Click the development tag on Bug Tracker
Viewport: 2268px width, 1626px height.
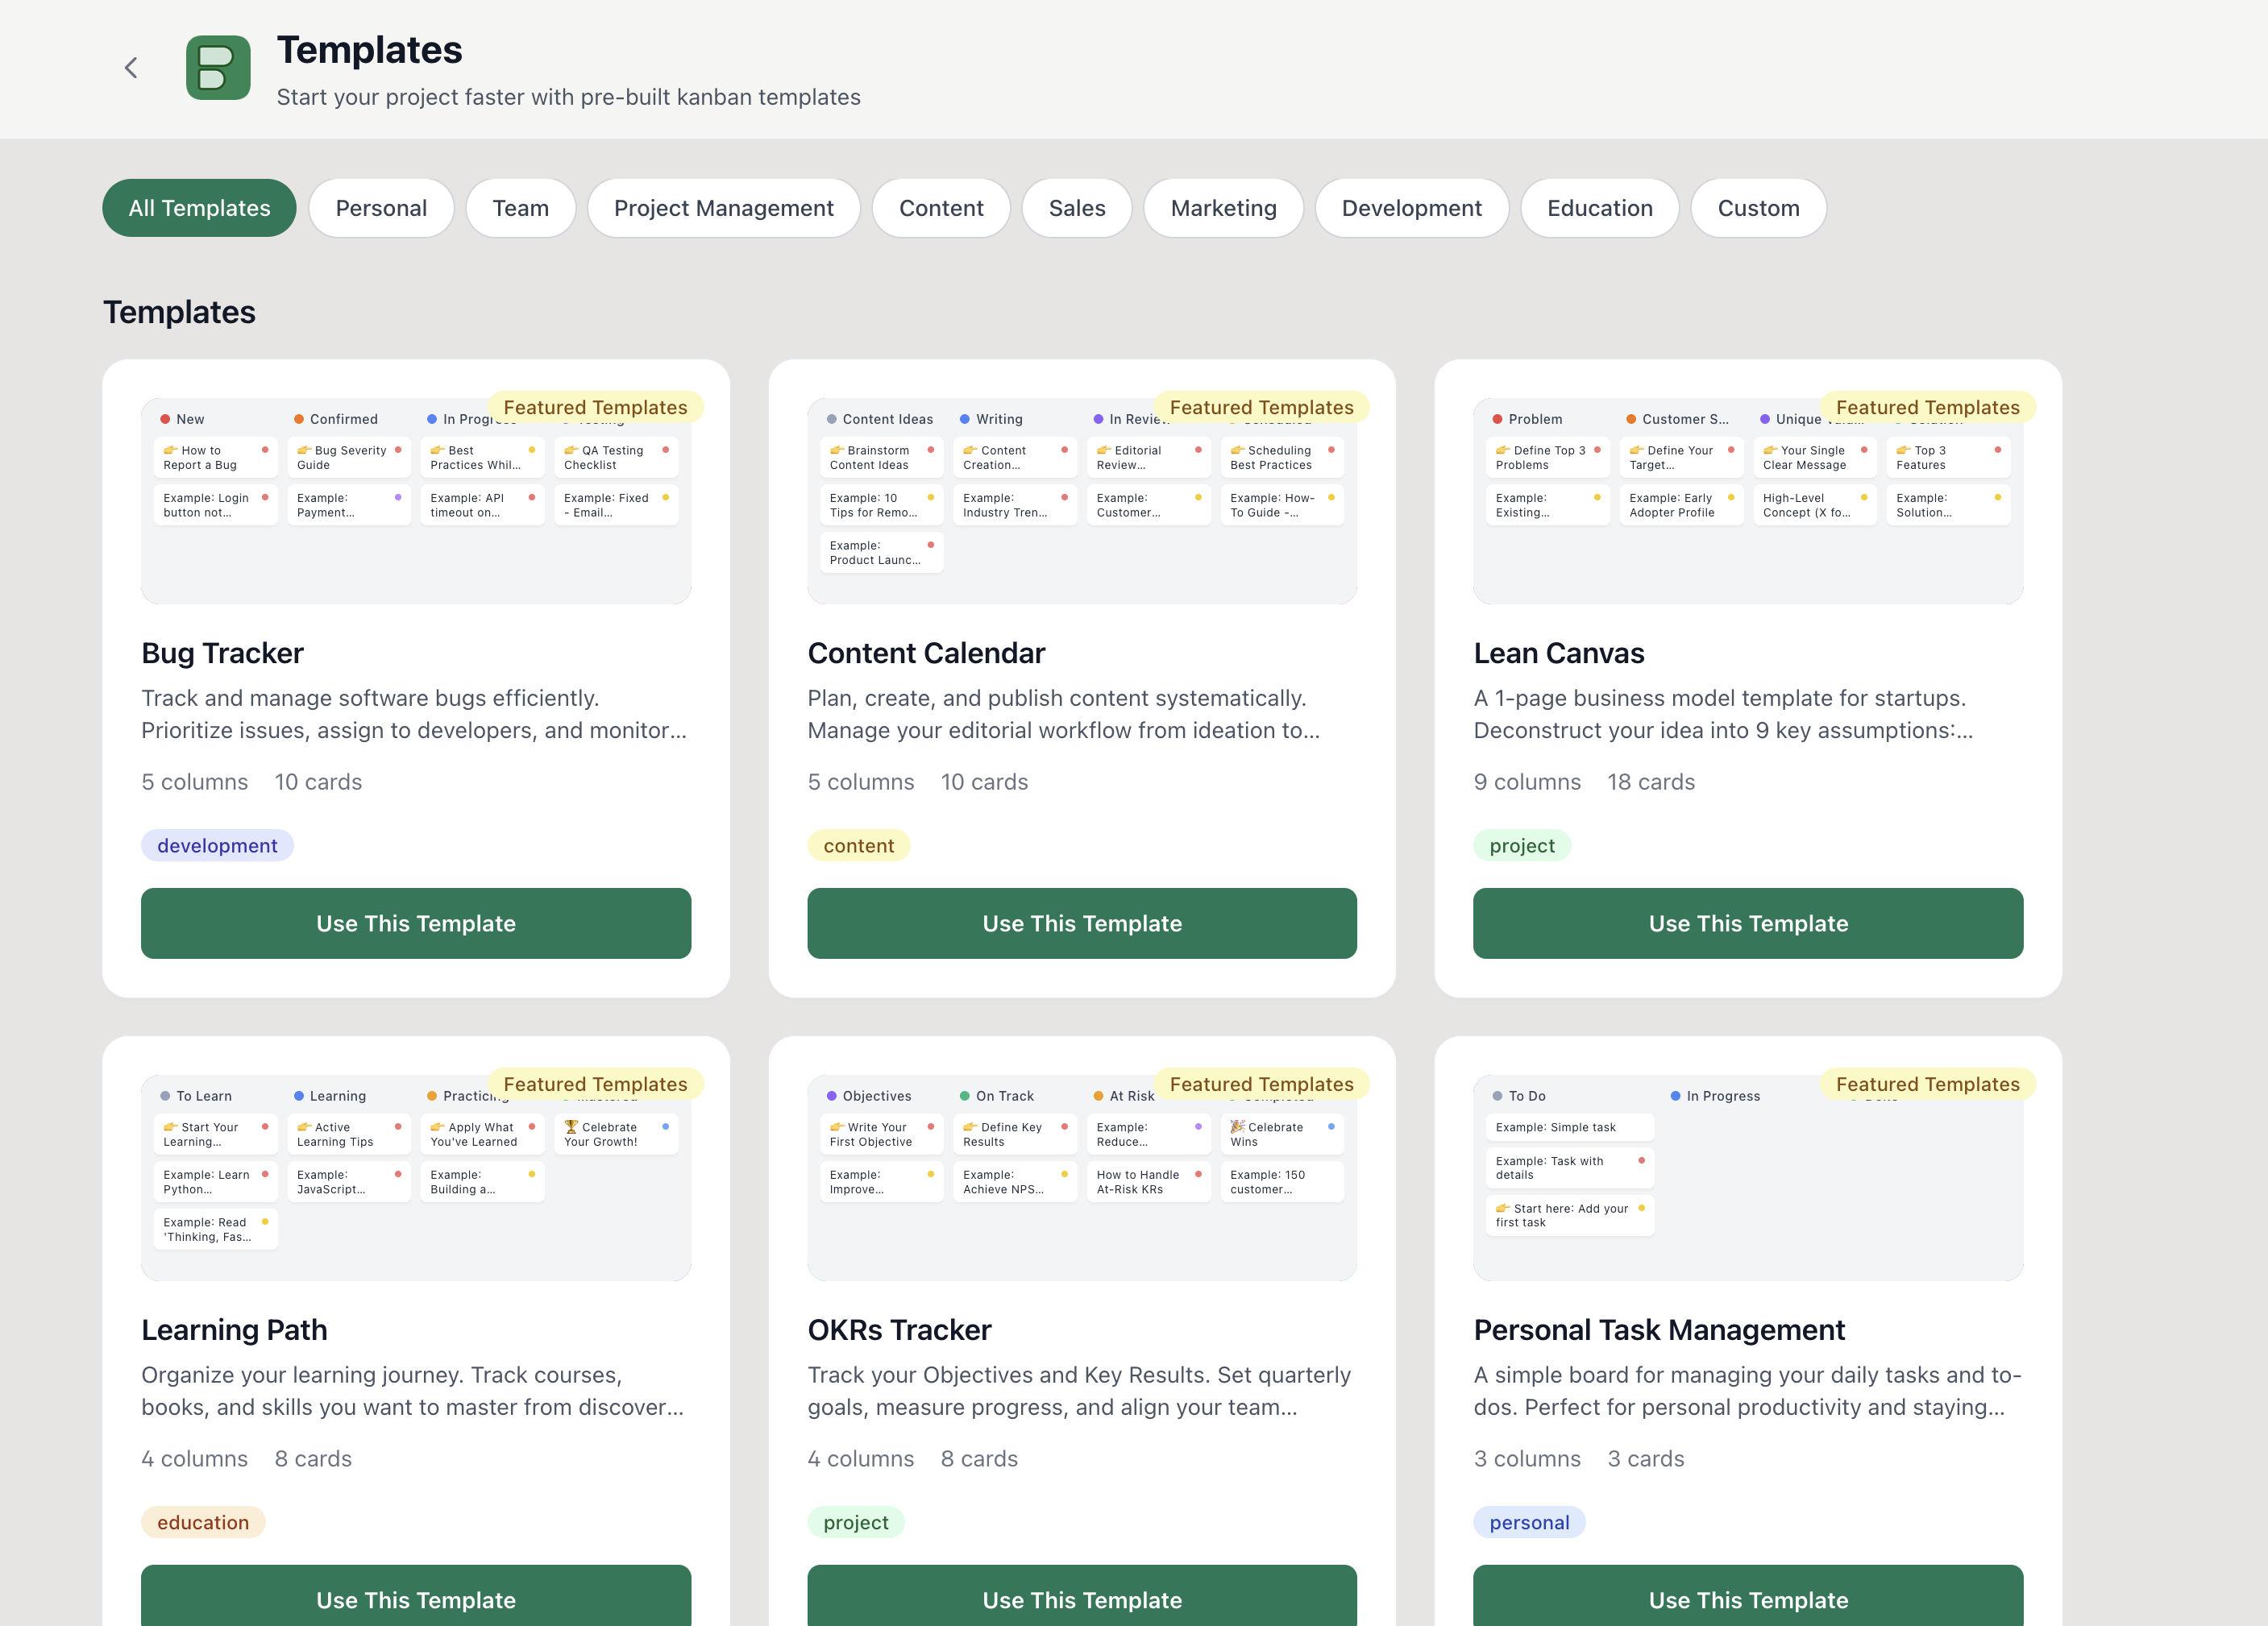click(x=217, y=846)
